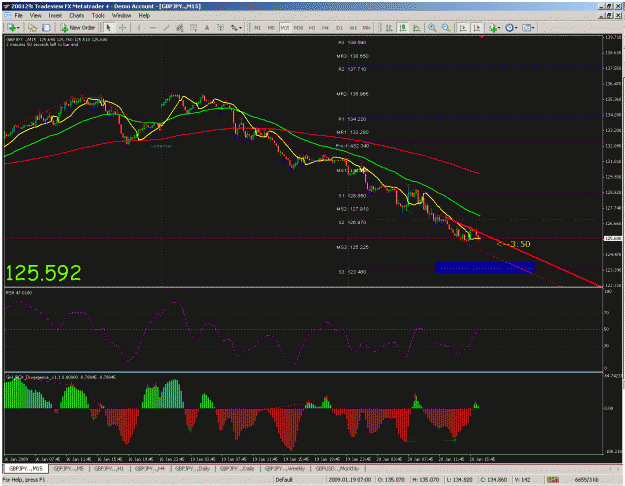Switch timeframe to MN monthly
Viewport: 625px width, 486px height.
tap(367, 28)
